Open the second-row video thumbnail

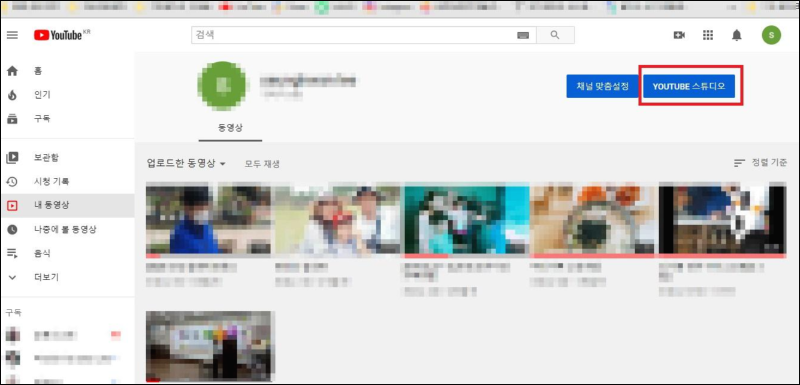pos(210,346)
